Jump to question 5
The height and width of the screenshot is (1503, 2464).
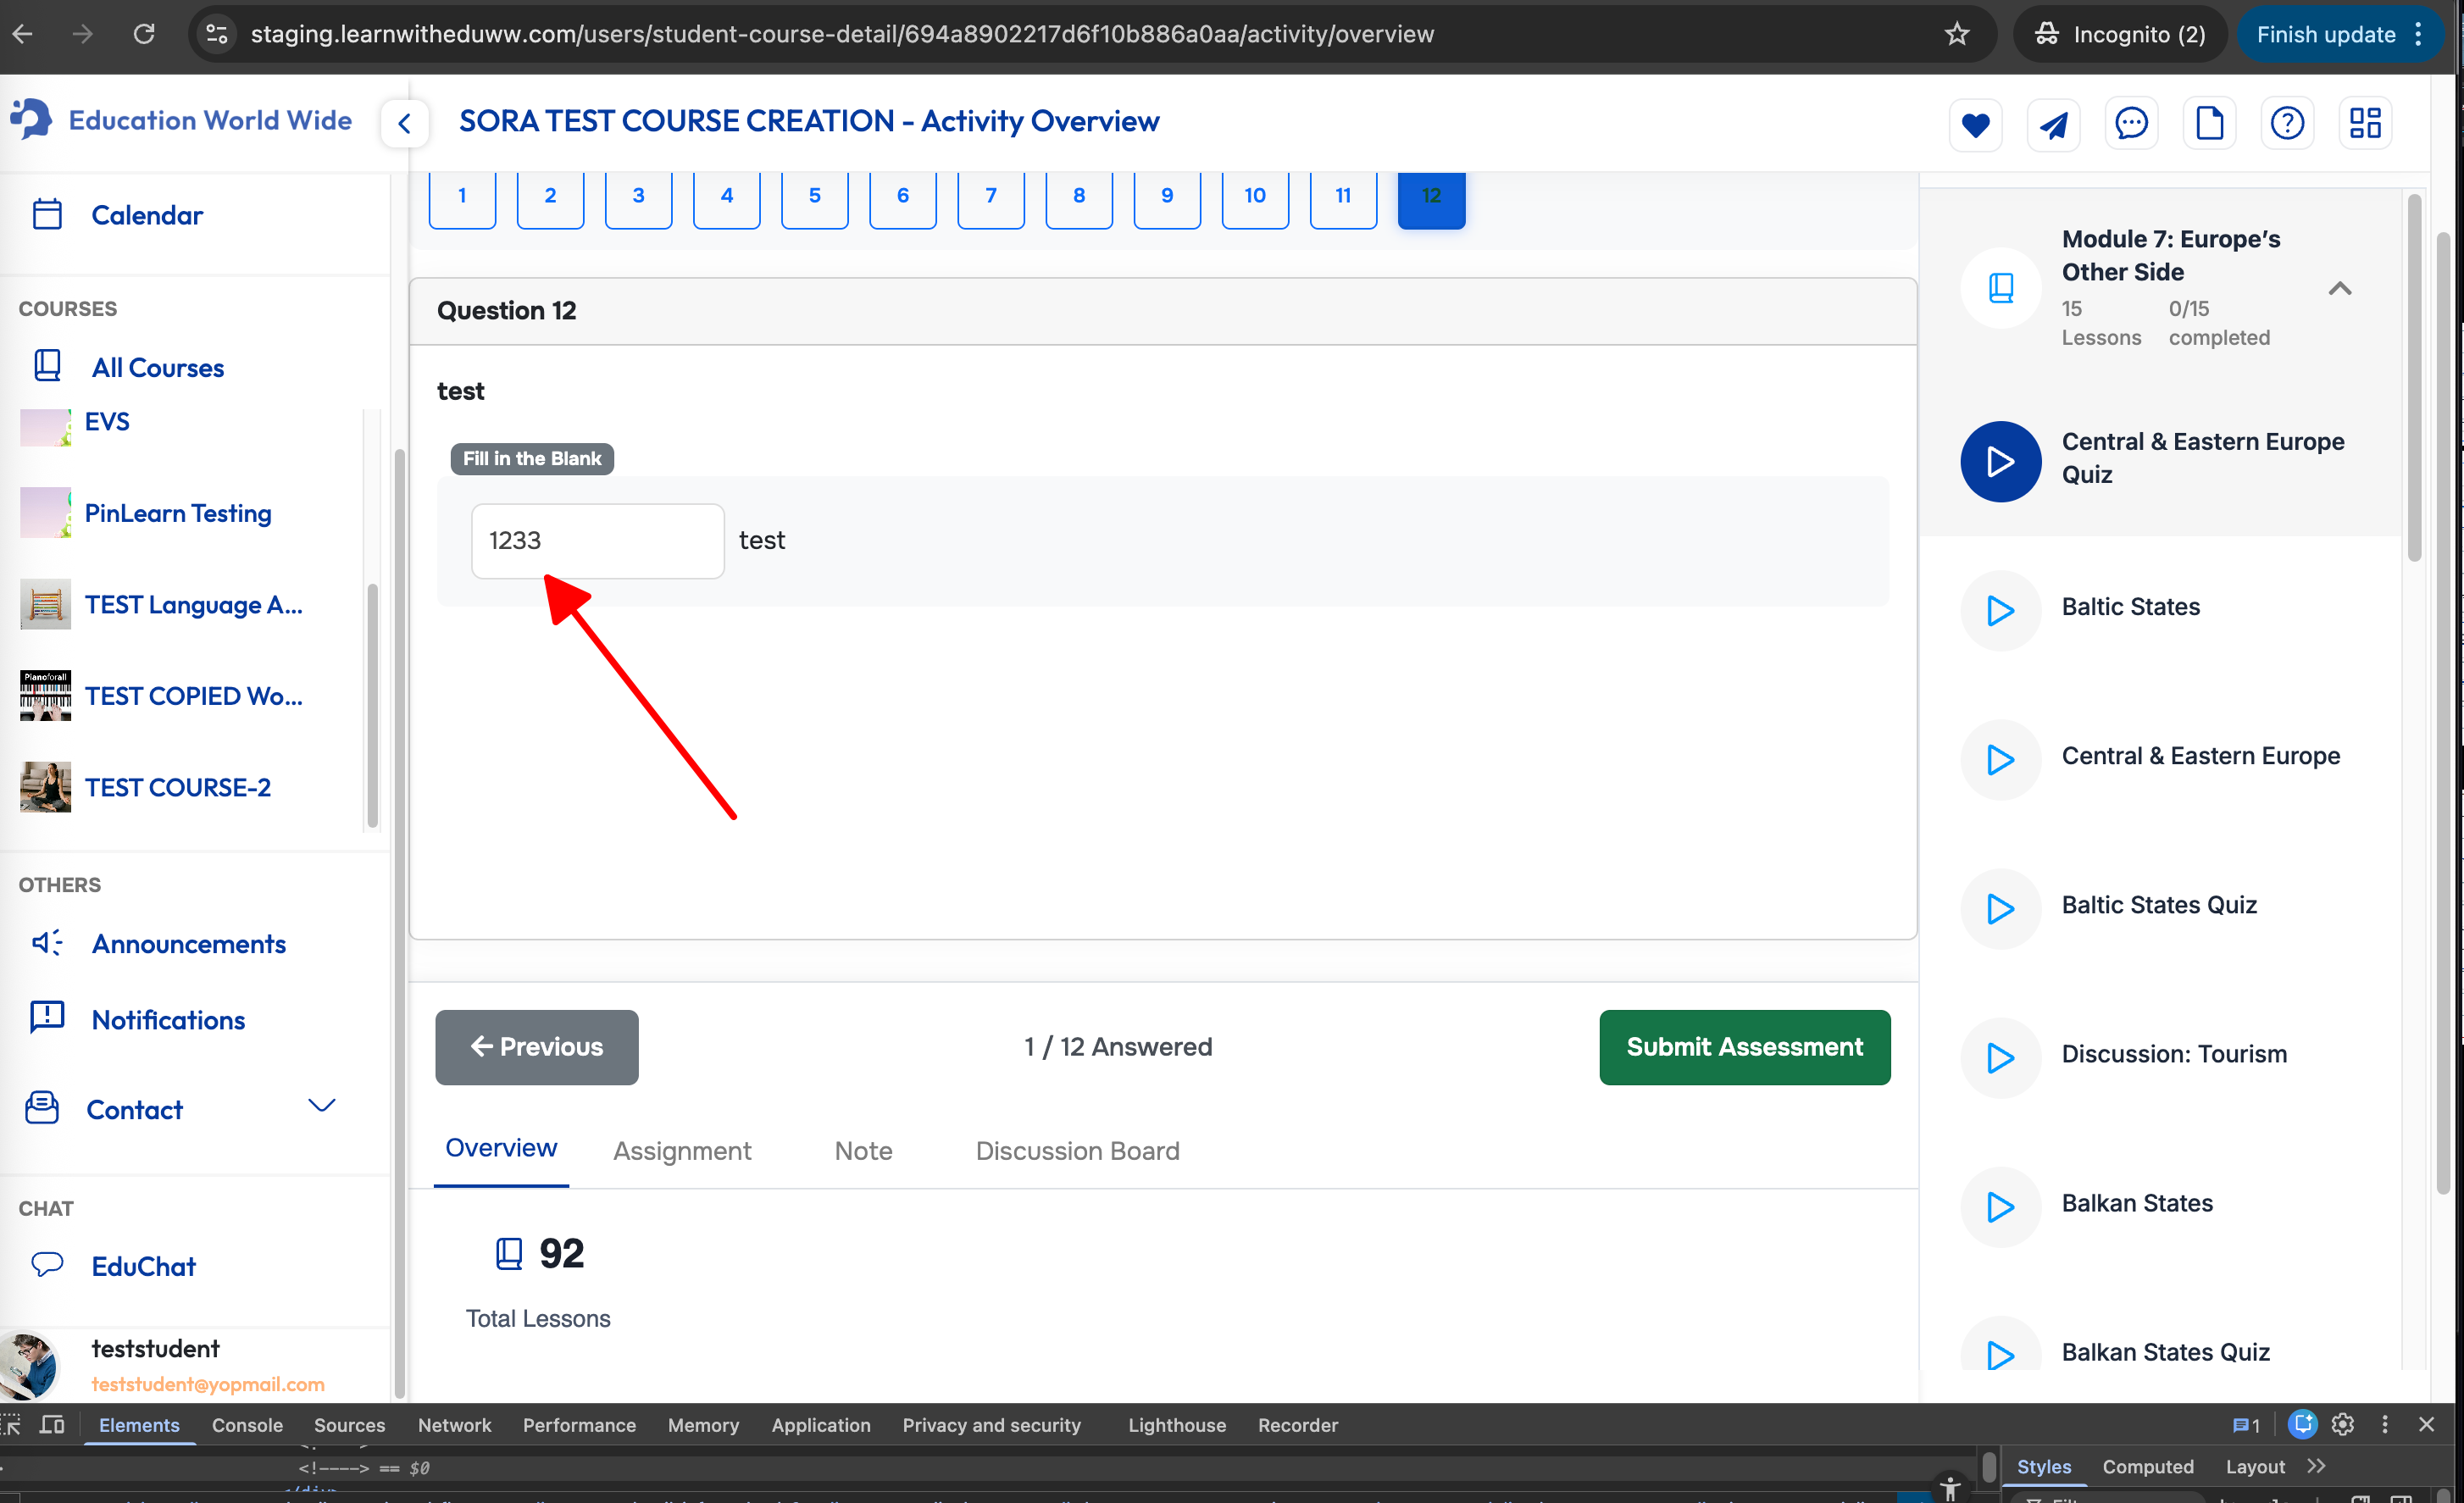(x=814, y=196)
